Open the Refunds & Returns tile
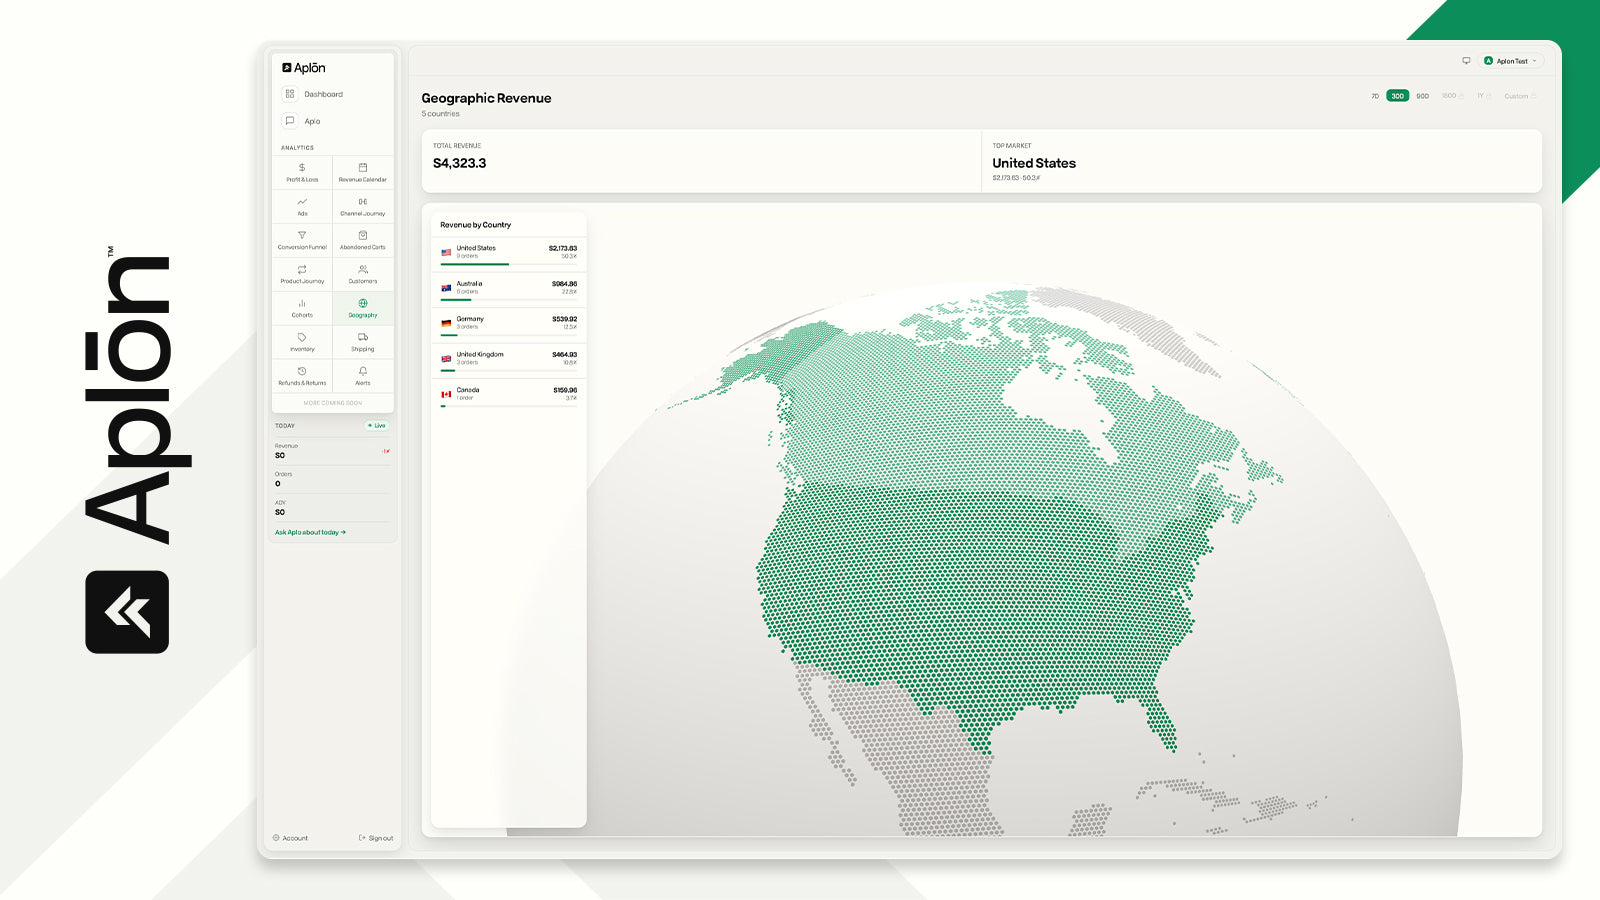Image resolution: width=1600 pixels, height=900 pixels. [x=302, y=376]
